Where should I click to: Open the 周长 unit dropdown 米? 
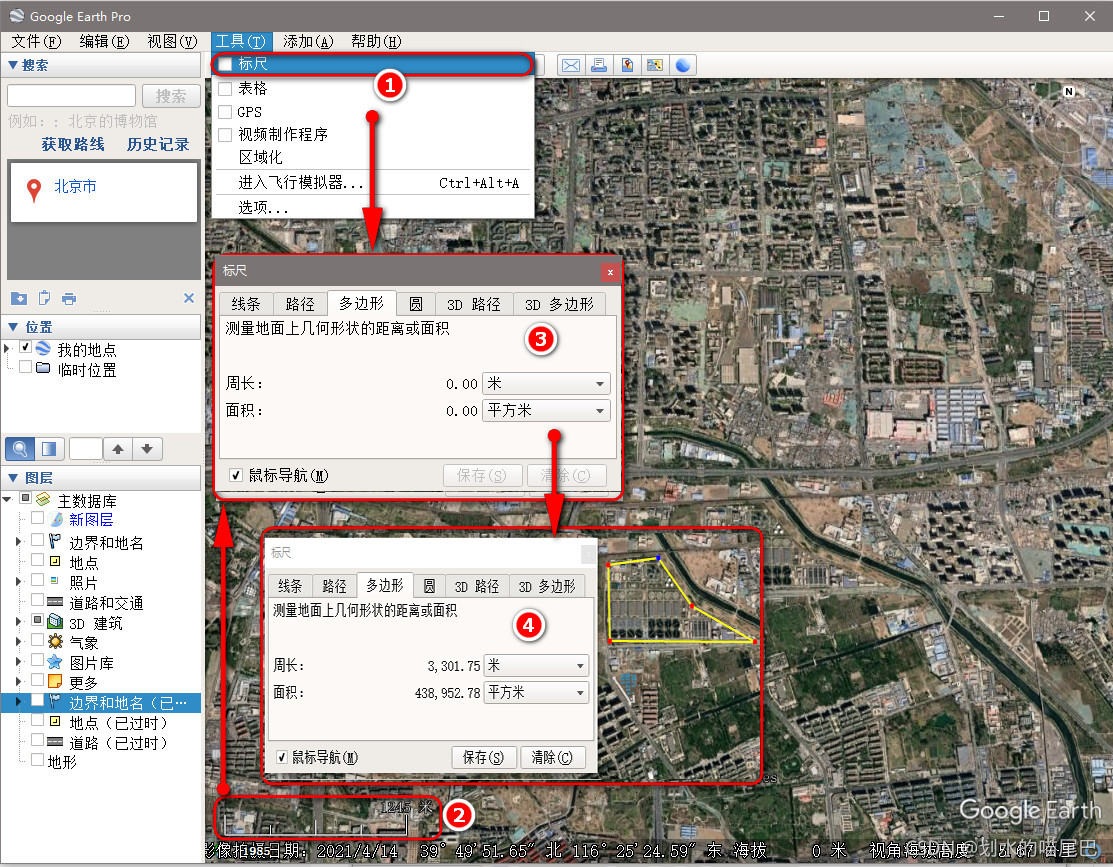coord(546,383)
